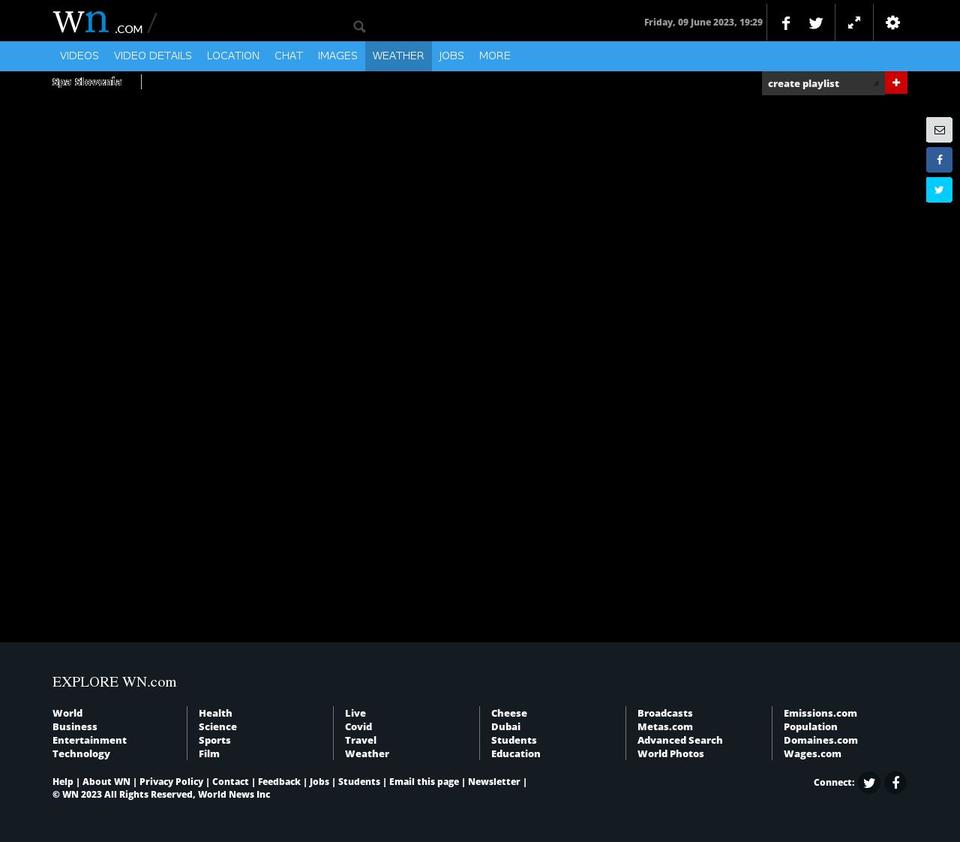Open the Help link

(62, 782)
